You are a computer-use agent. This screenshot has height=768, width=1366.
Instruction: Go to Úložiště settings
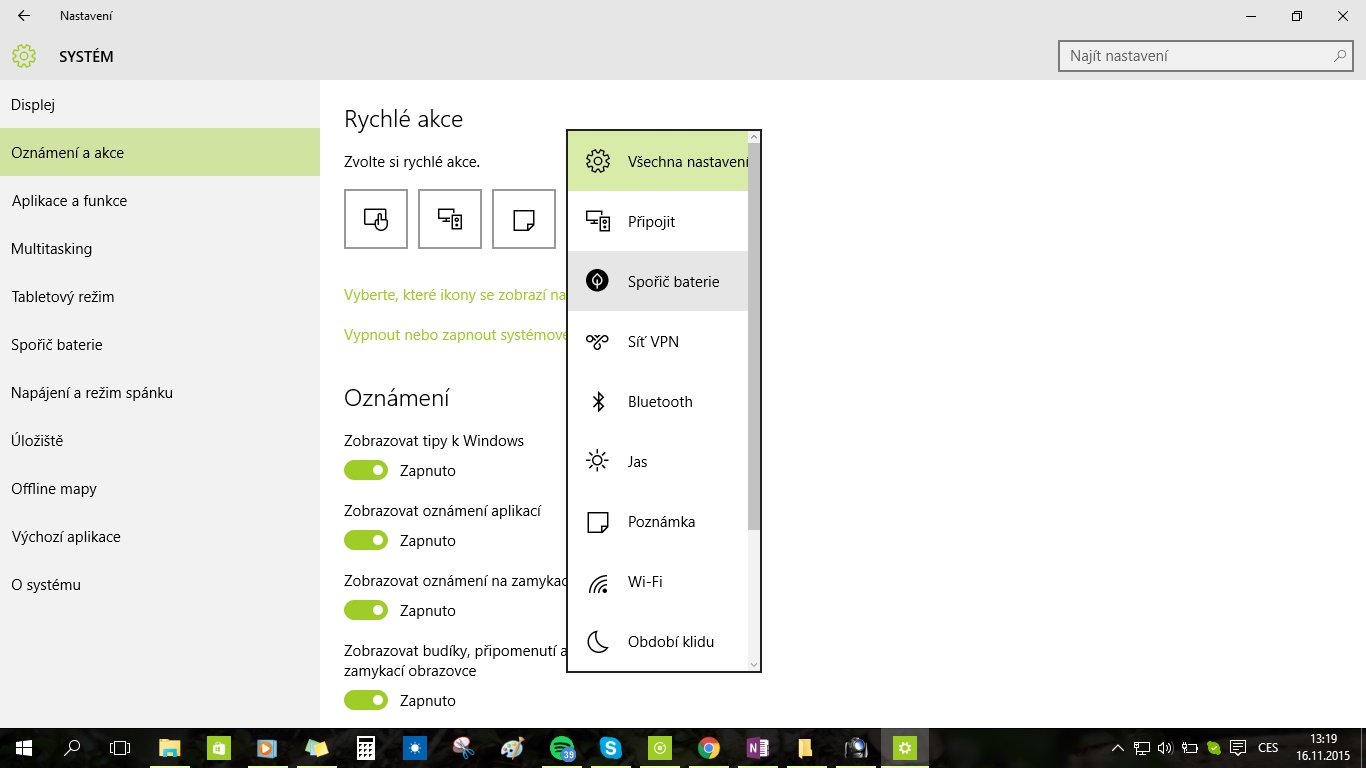pyautogui.click(x=160, y=440)
